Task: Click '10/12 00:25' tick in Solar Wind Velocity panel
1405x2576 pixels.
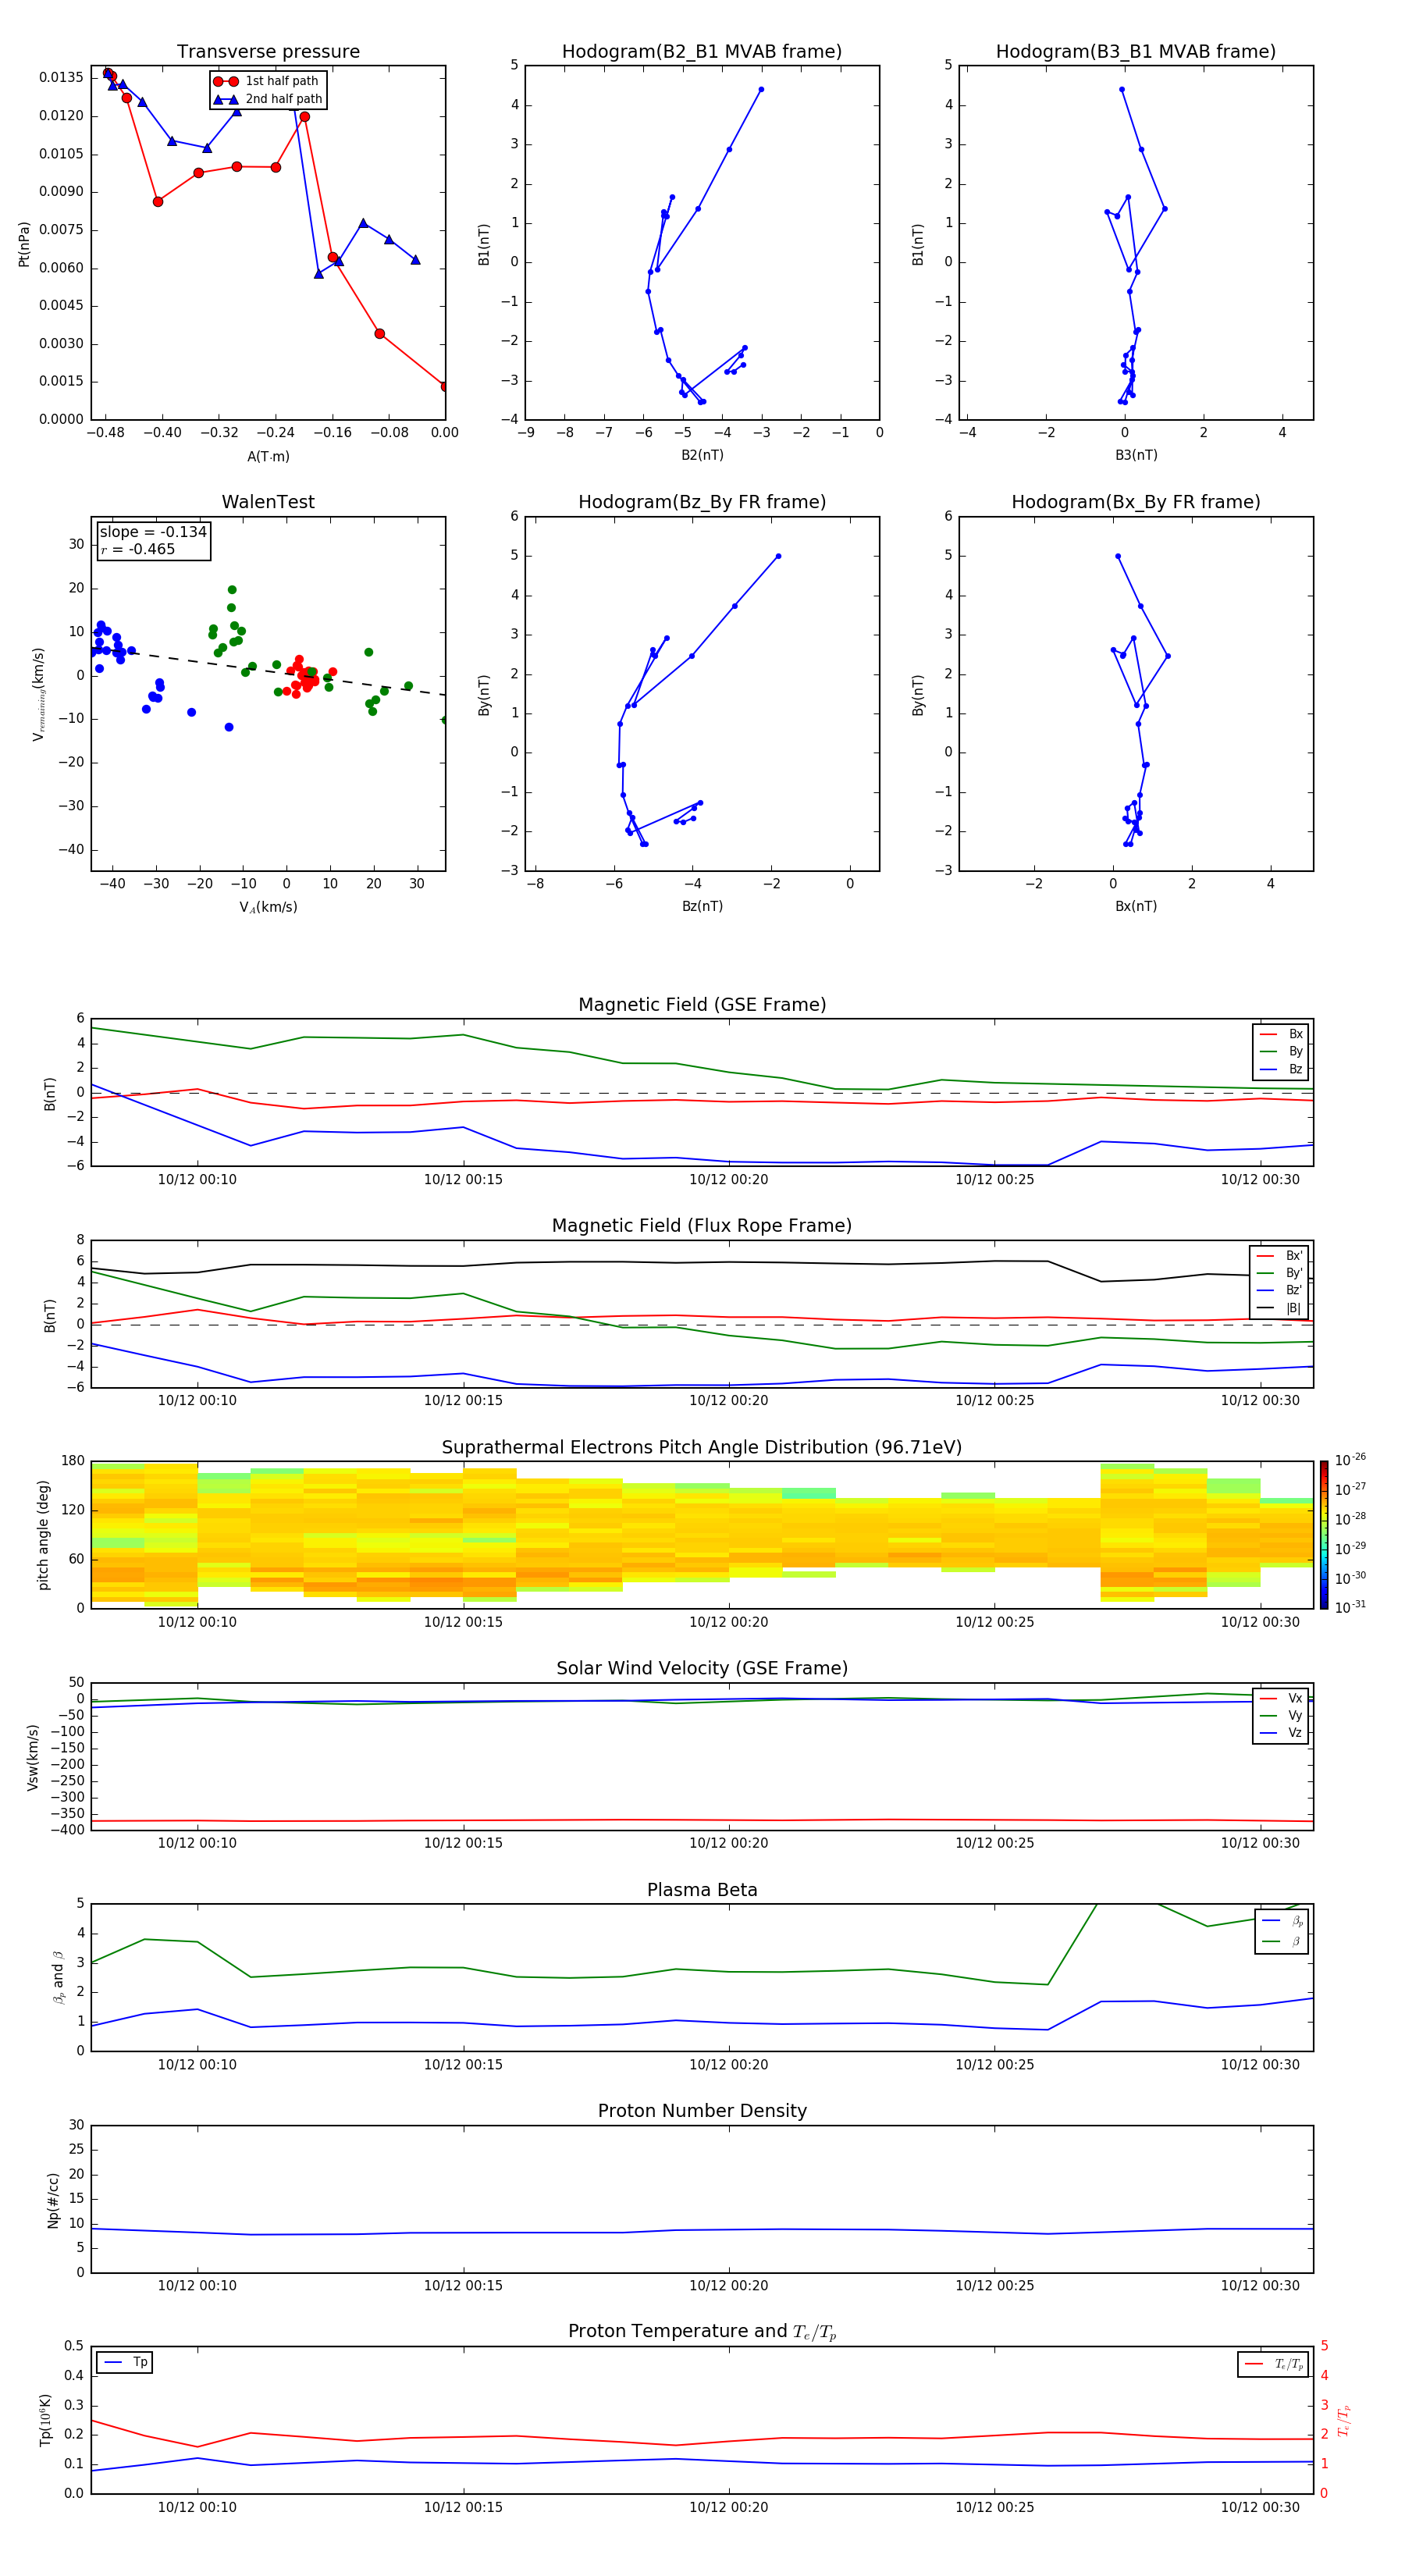Action: tap(994, 1843)
